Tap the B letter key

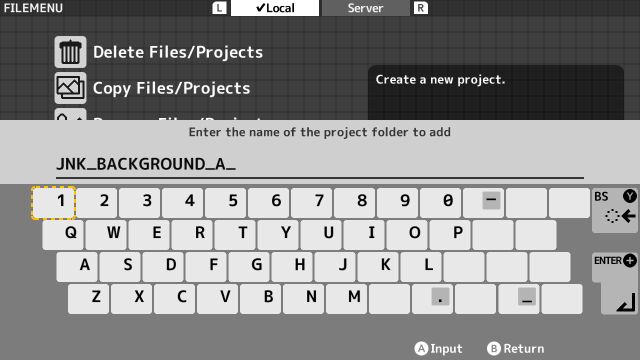point(261,299)
